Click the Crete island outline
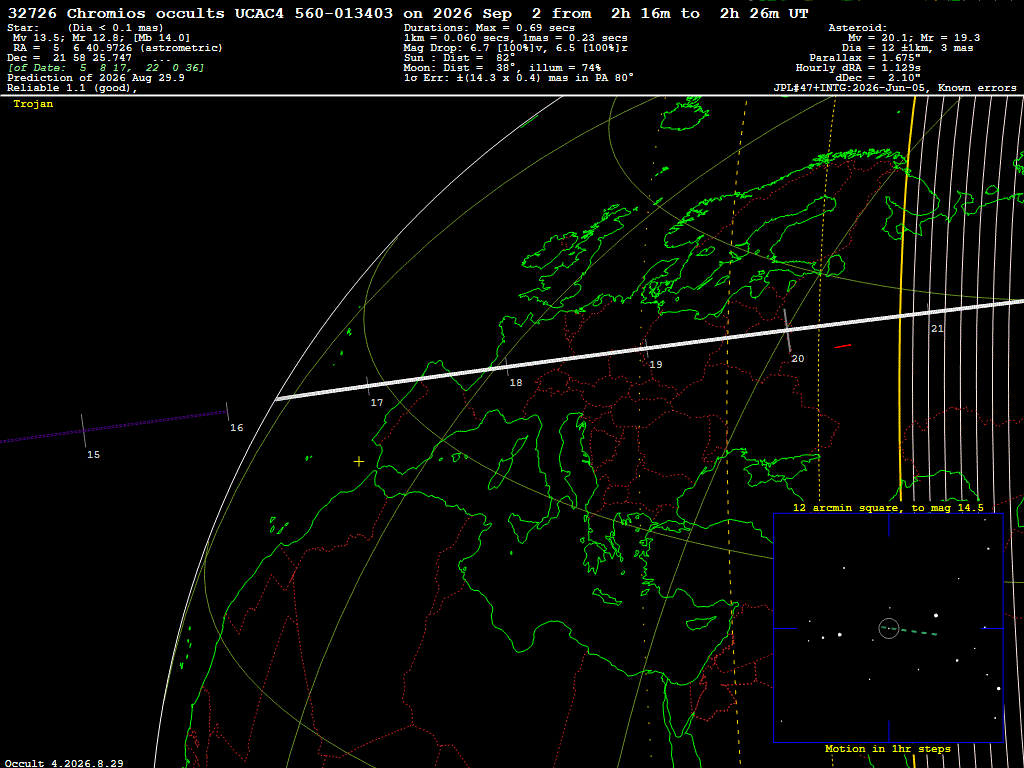 607,597
